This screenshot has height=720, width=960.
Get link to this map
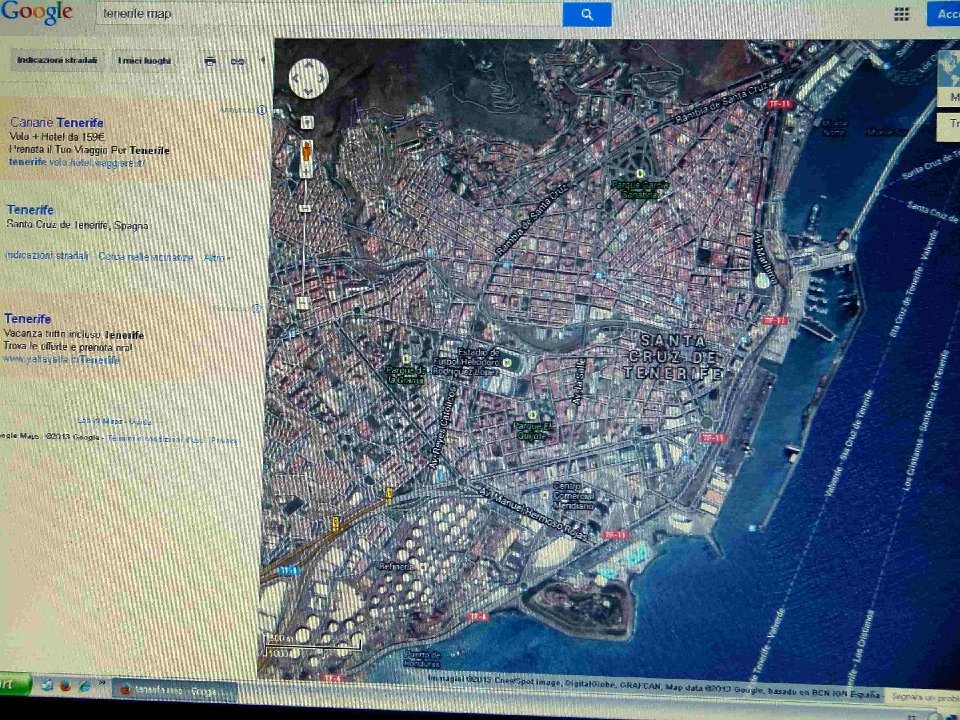(237, 61)
